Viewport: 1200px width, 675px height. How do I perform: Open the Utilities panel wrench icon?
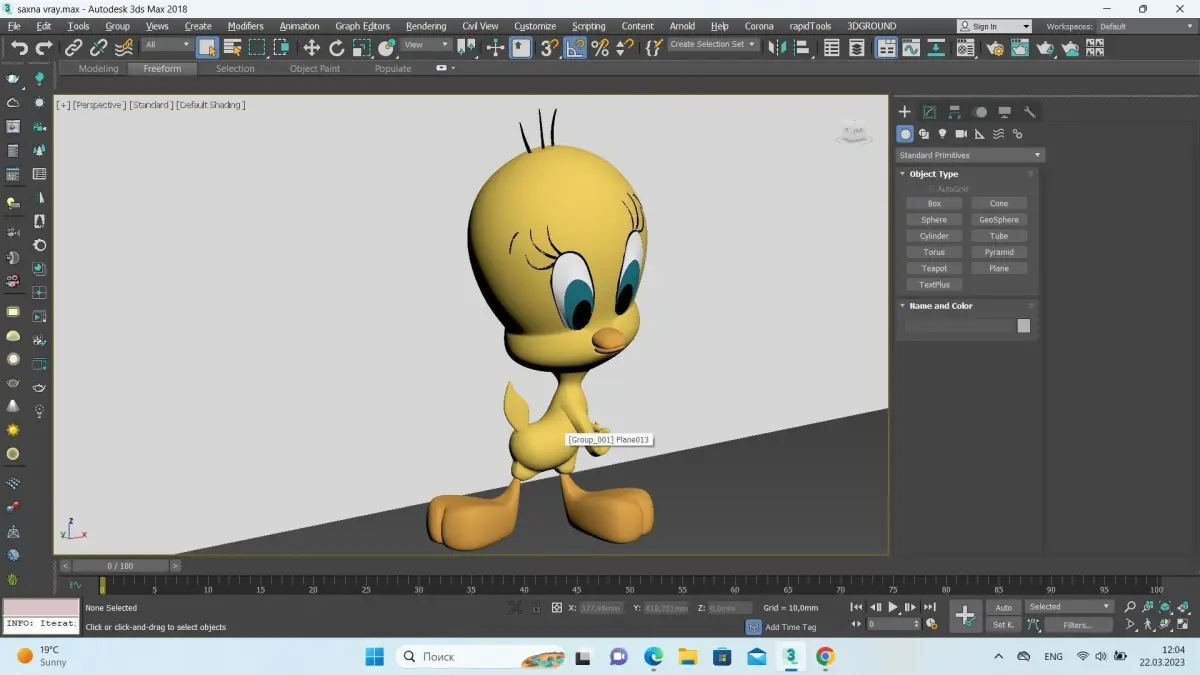(x=1029, y=112)
